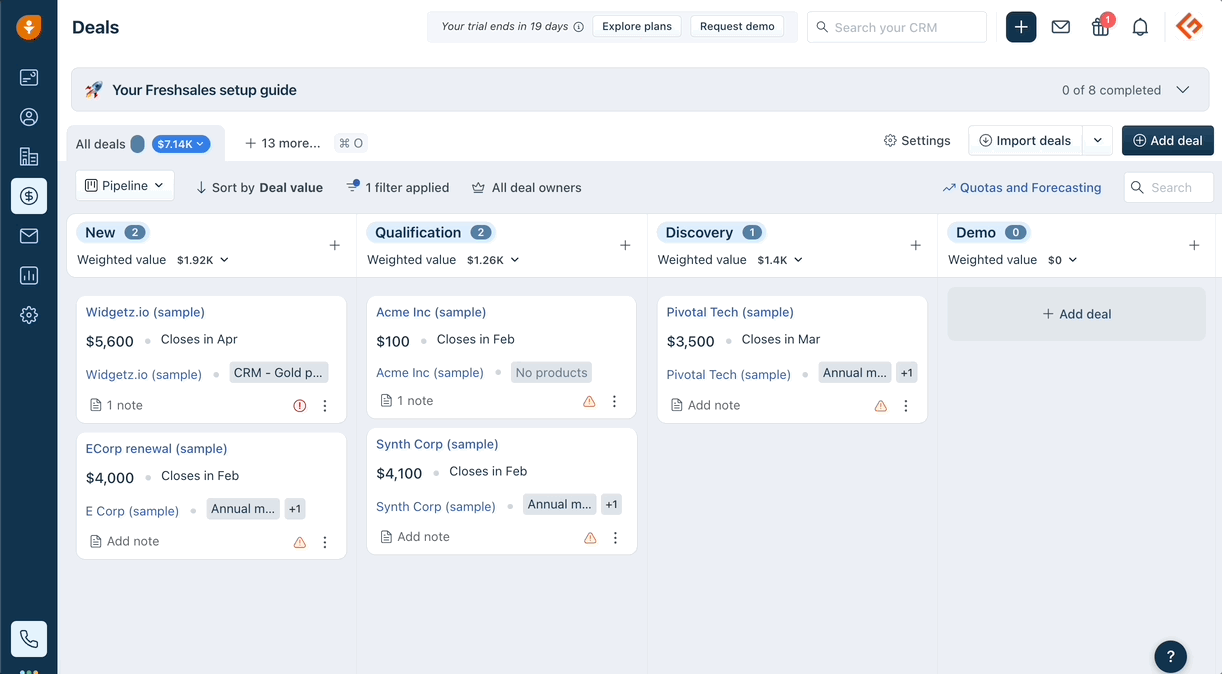The width and height of the screenshot is (1222, 674).
Task: Click the Import deals button
Action: [x=1025, y=141]
